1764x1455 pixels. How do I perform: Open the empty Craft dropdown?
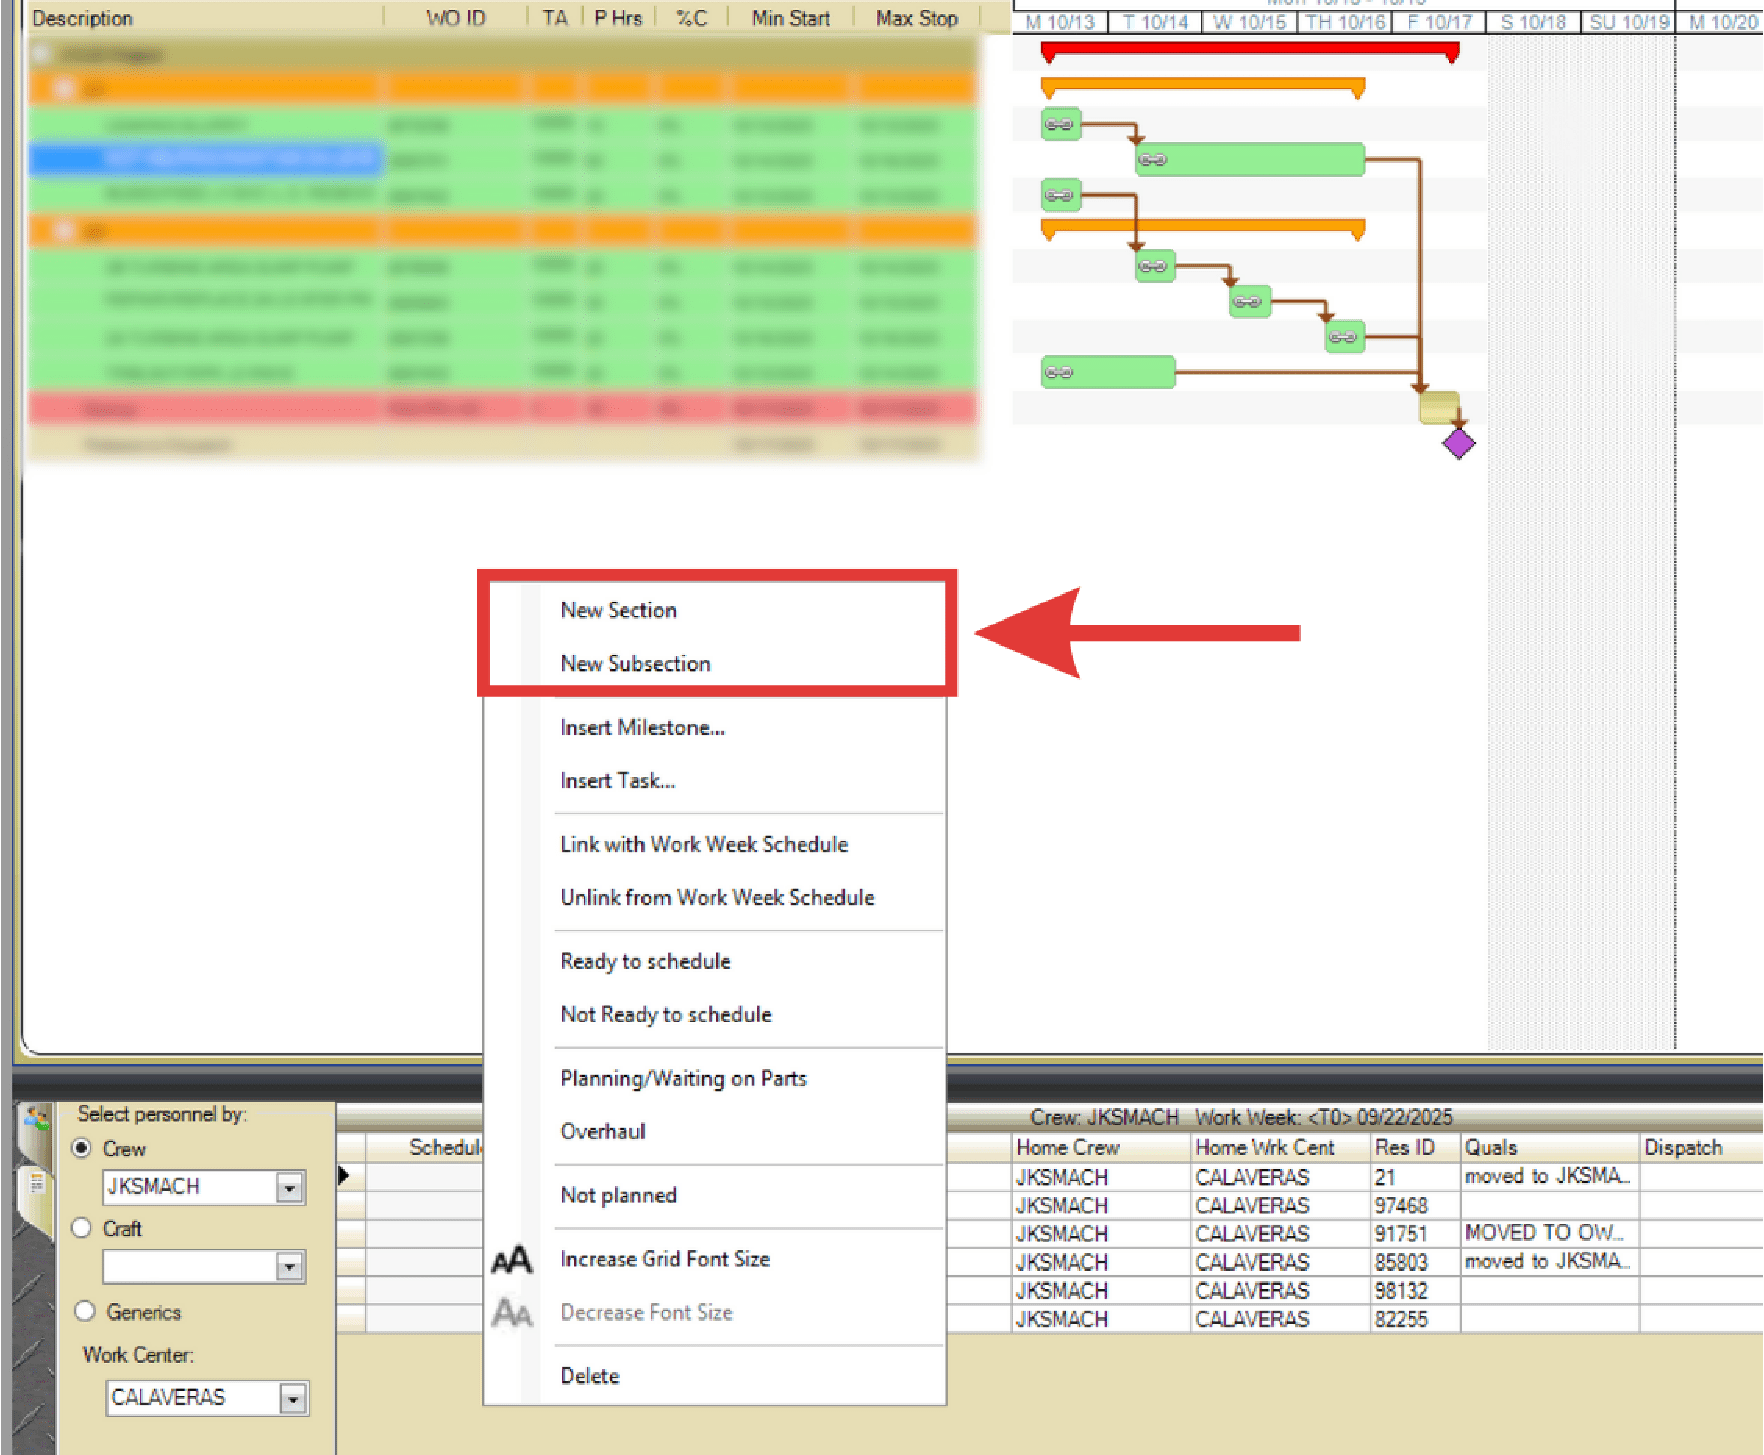pyautogui.click(x=289, y=1267)
